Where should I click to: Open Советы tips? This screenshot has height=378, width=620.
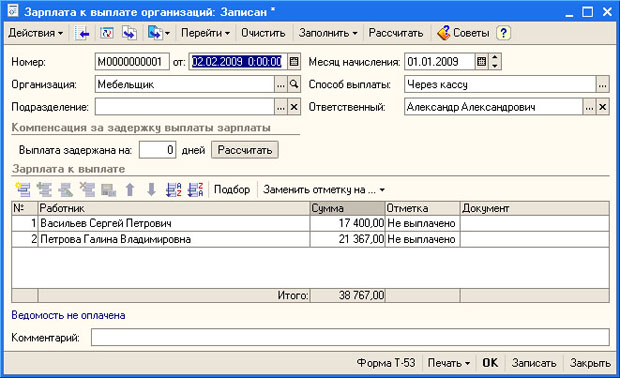click(x=464, y=33)
